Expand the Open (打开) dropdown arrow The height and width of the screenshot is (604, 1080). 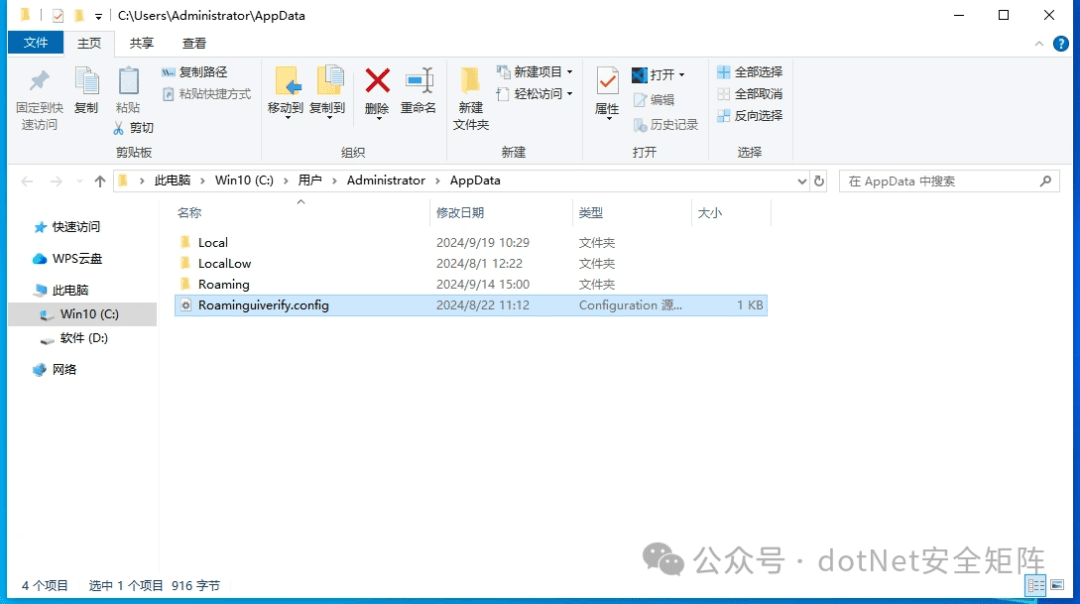(682, 74)
